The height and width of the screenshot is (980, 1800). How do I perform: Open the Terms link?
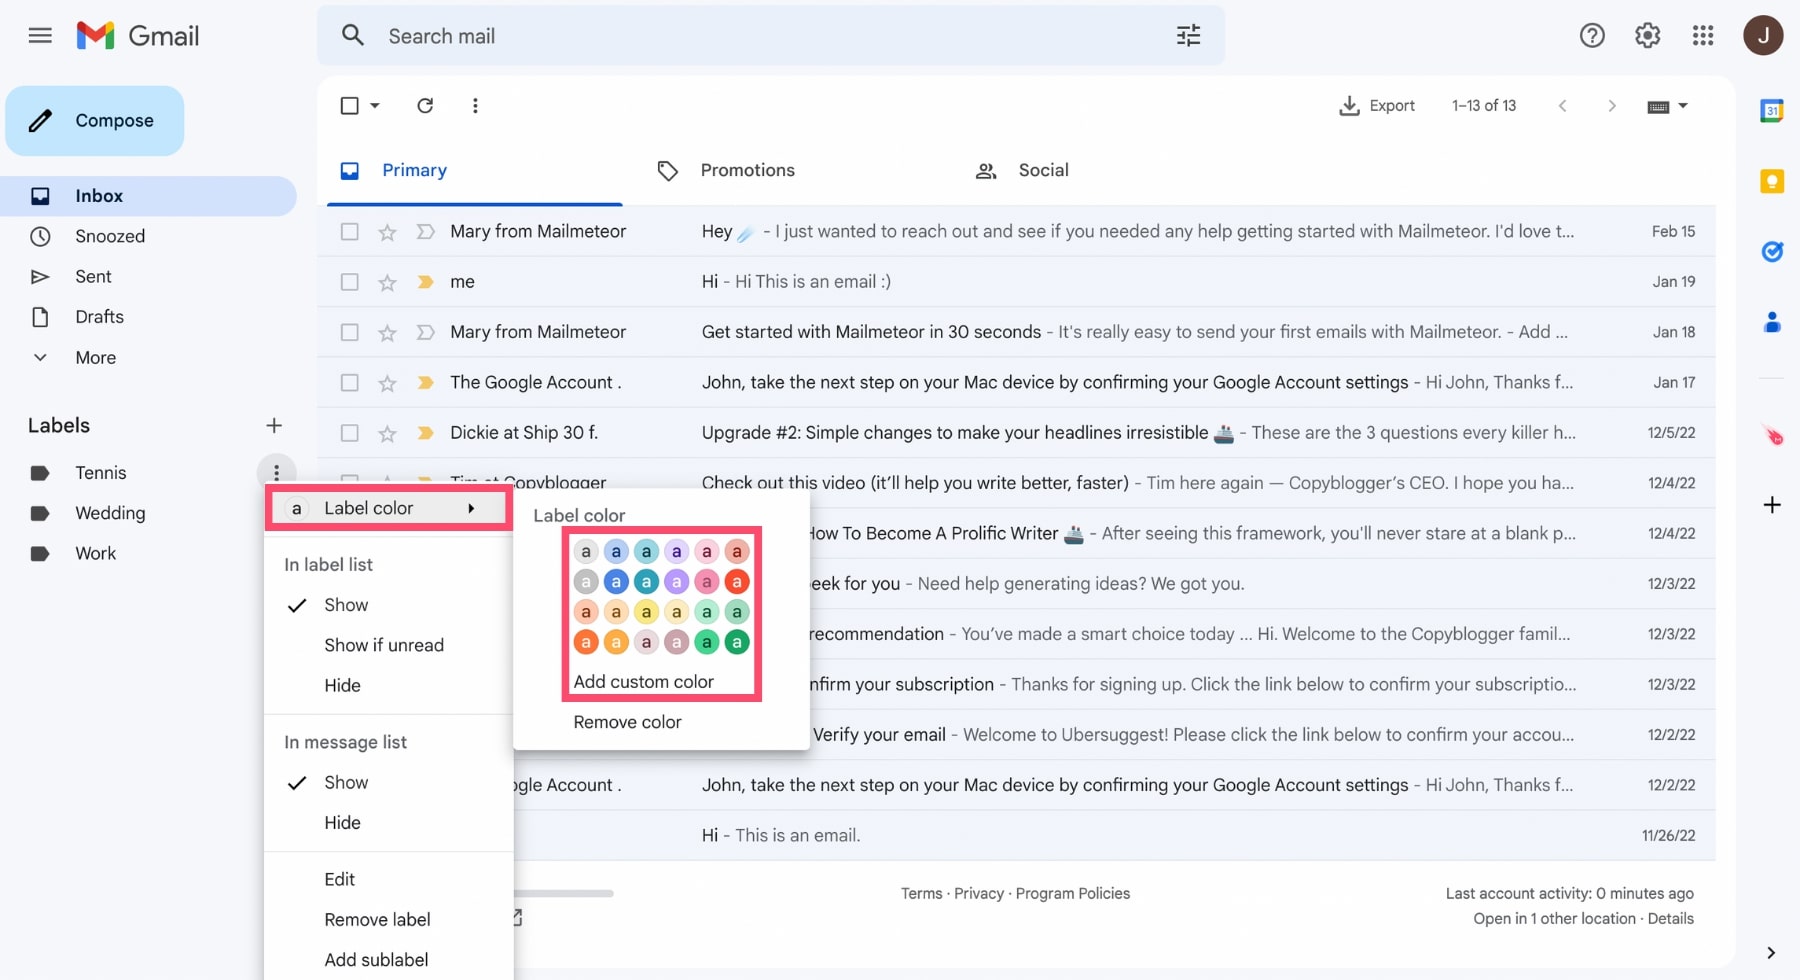921,894
